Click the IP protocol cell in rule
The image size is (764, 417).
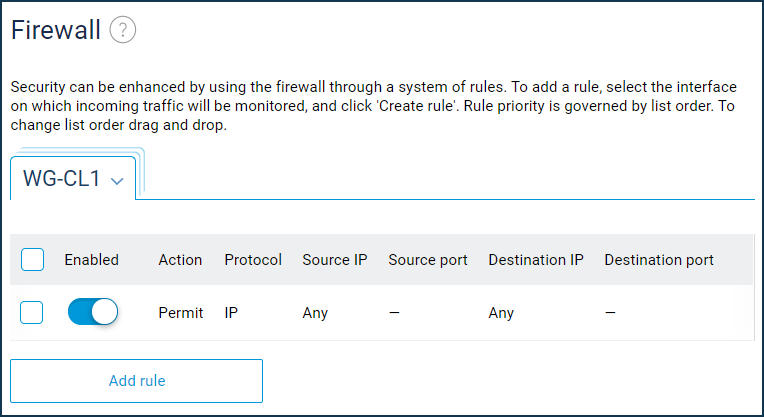click(x=231, y=313)
